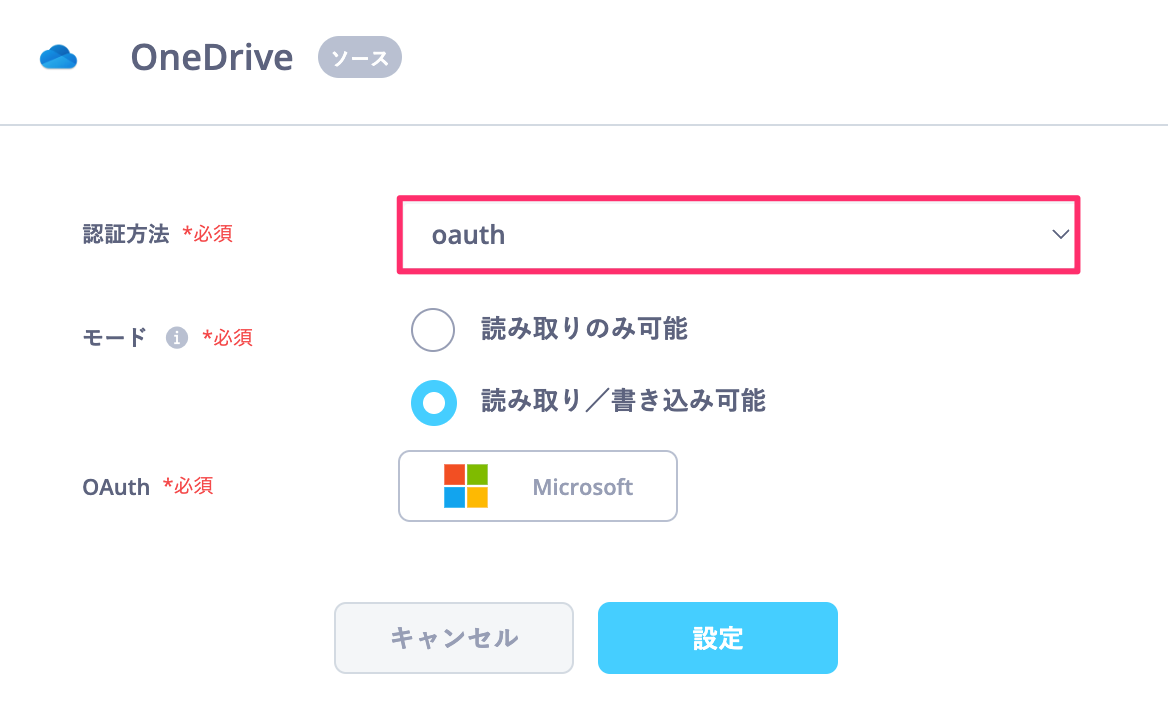Click the OneDrive cloud icon in the header
Screen dimensions: 1168x714
pyautogui.click(x=58, y=57)
